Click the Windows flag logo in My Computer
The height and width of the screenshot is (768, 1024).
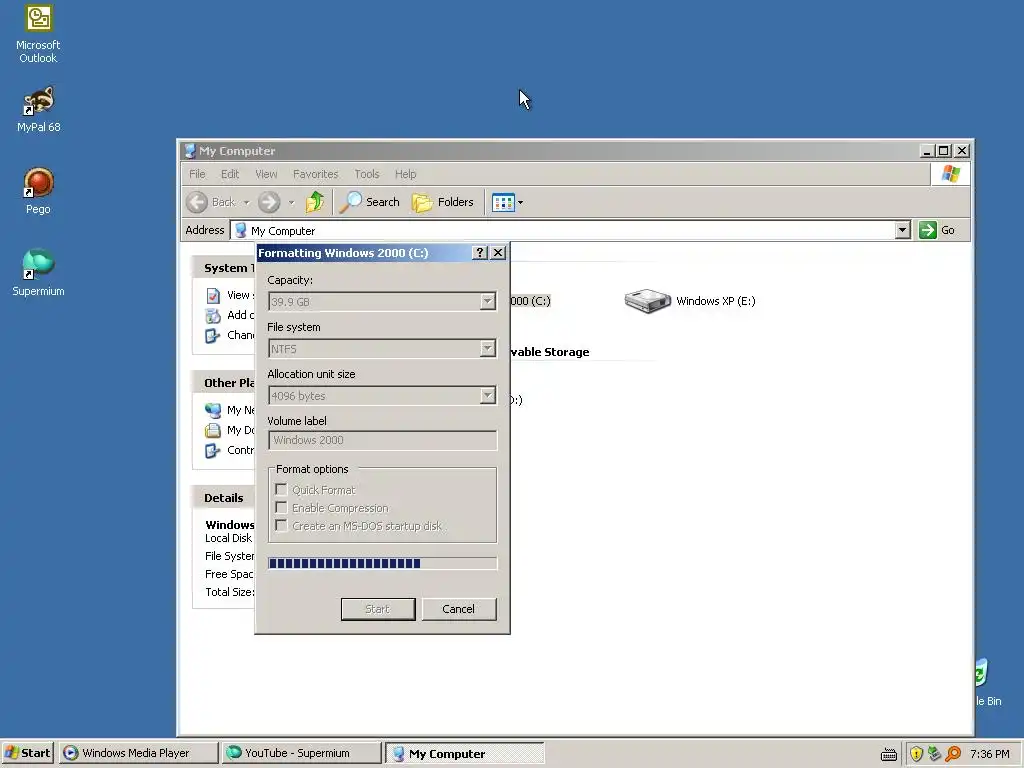pos(951,174)
